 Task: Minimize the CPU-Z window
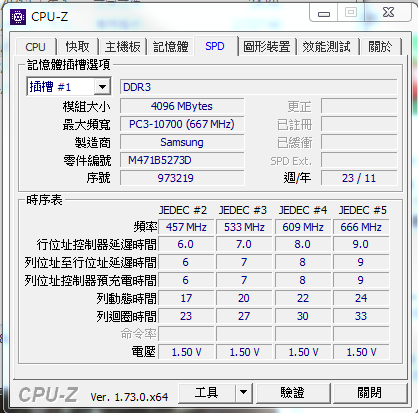tap(324, 14)
